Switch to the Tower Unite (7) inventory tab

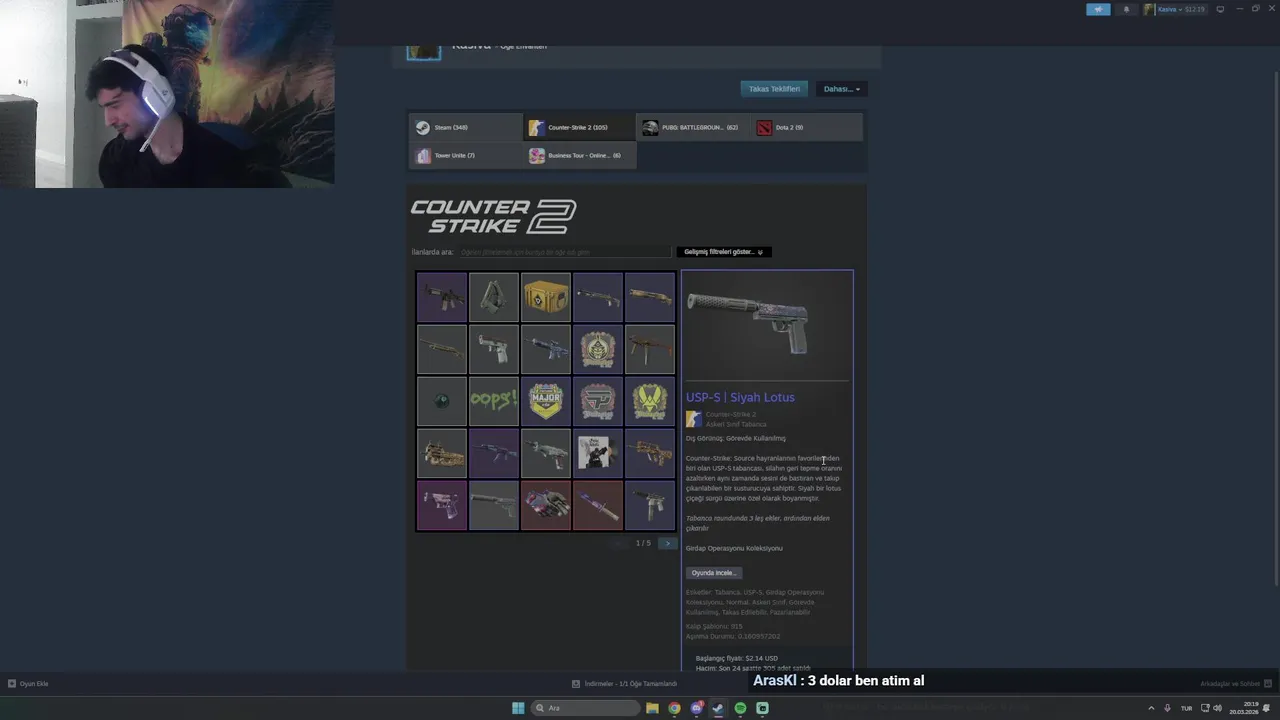tap(466, 156)
